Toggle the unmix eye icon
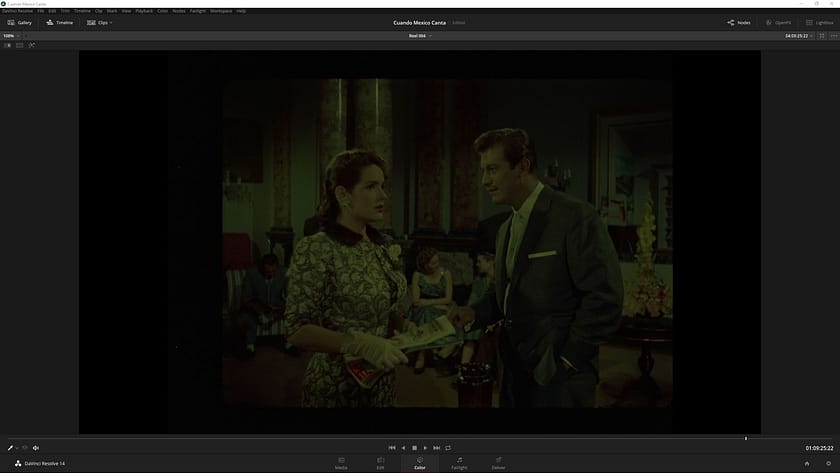Image resolution: width=840 pixels, height=473 pixels. (25, 448)
